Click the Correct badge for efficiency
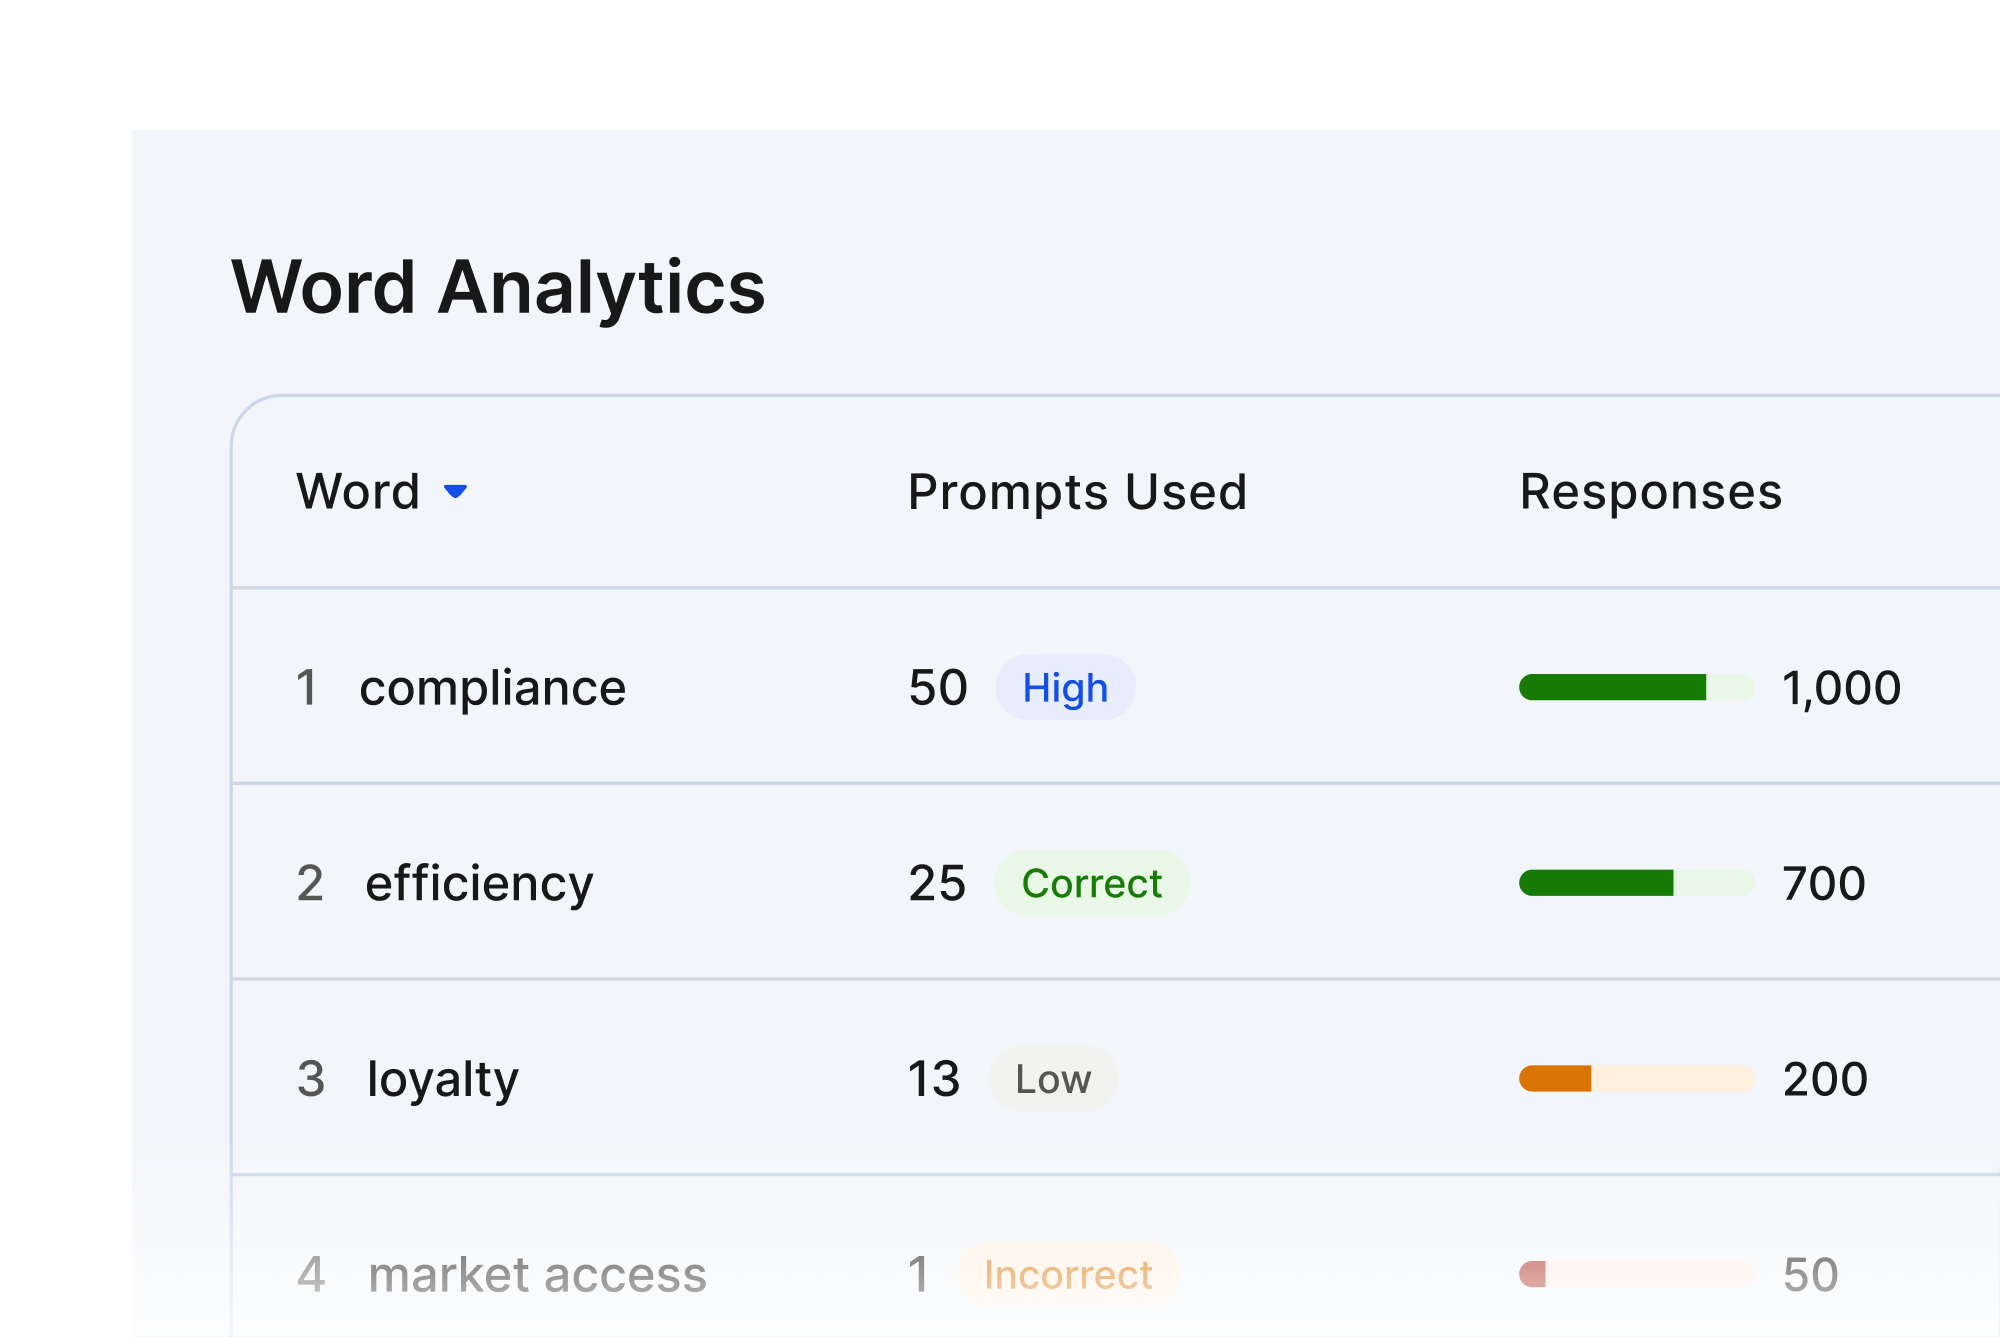2000x1337 pixels. tap(1091, 884)
